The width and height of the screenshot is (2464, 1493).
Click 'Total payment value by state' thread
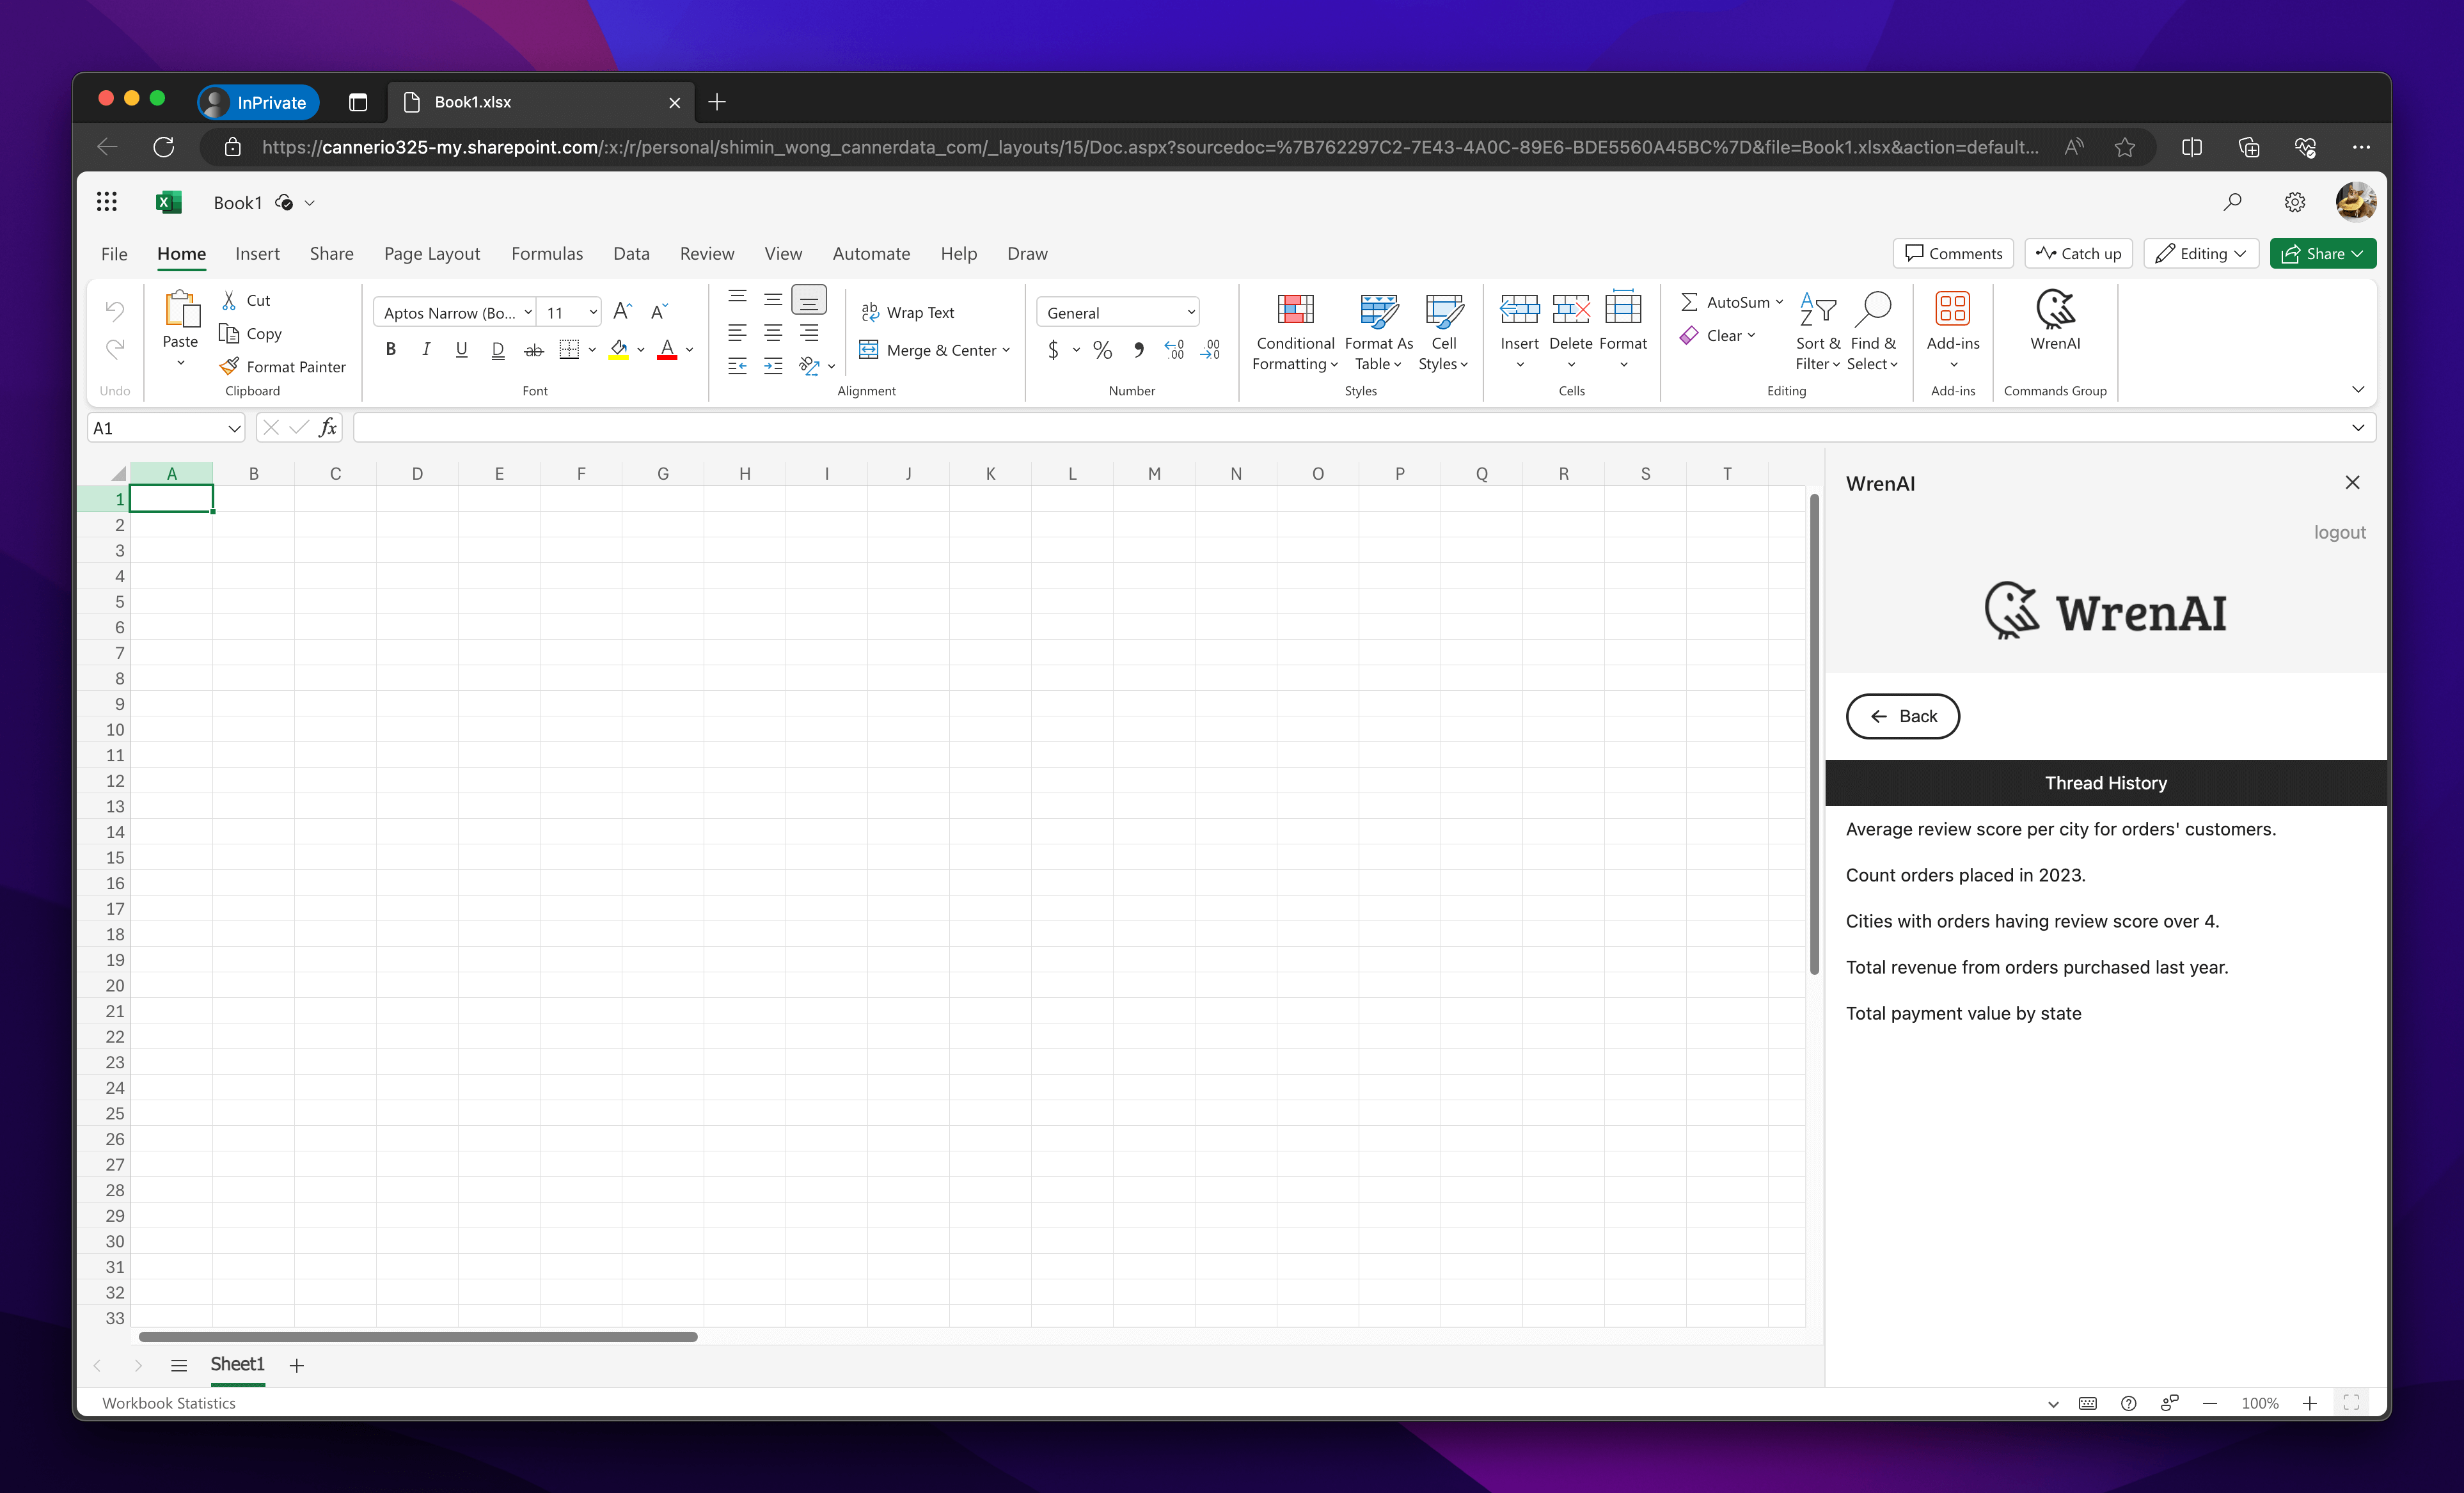pos(1964,1013)
